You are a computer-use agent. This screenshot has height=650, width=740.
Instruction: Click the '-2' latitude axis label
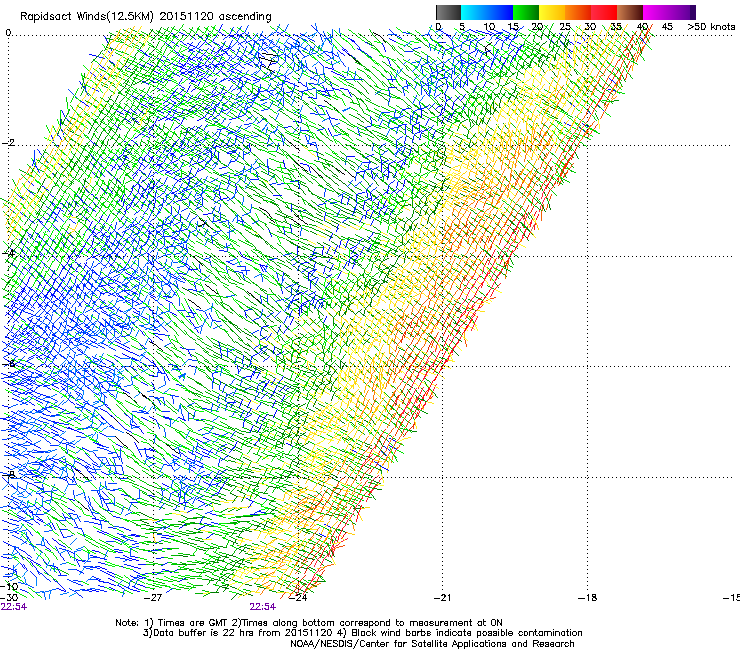(x=8, y=143)
